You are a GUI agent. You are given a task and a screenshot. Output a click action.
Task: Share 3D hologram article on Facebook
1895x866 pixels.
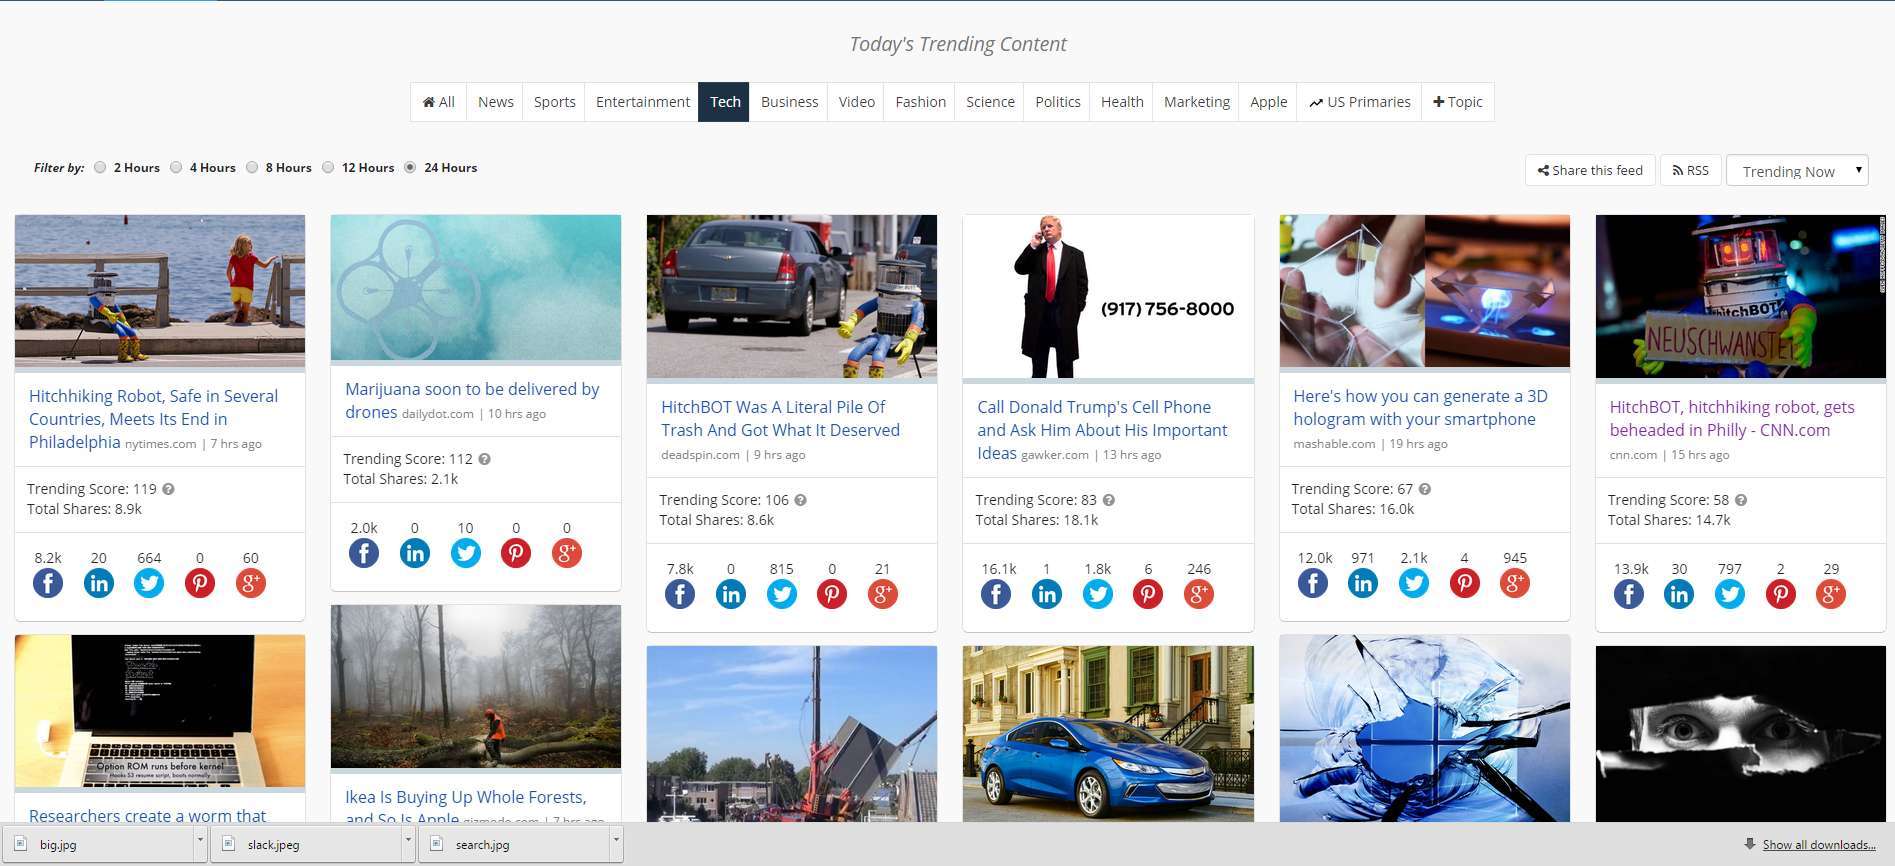(1313, 583)
